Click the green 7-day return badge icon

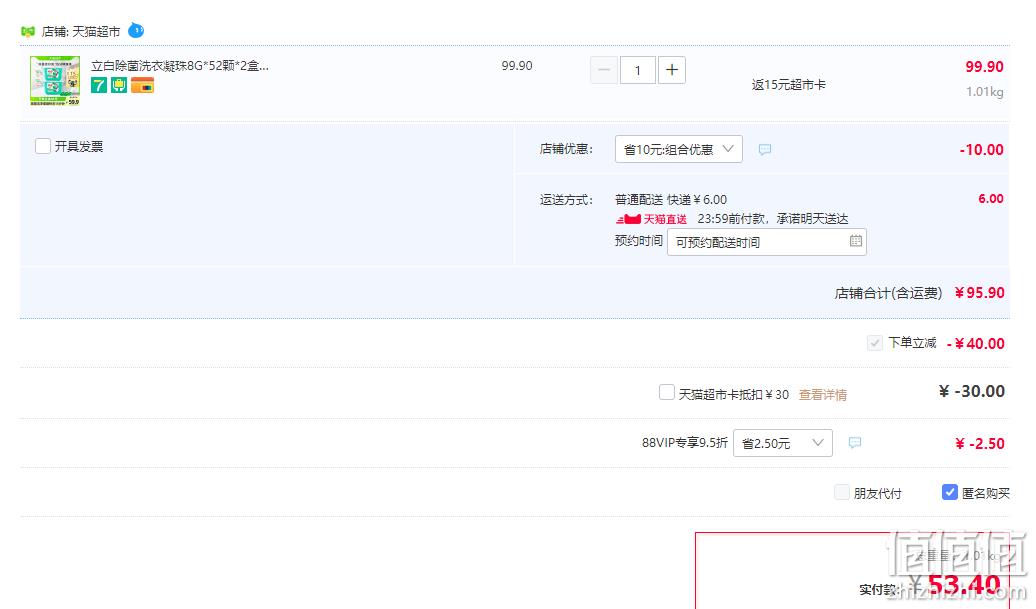coord(99,85)
